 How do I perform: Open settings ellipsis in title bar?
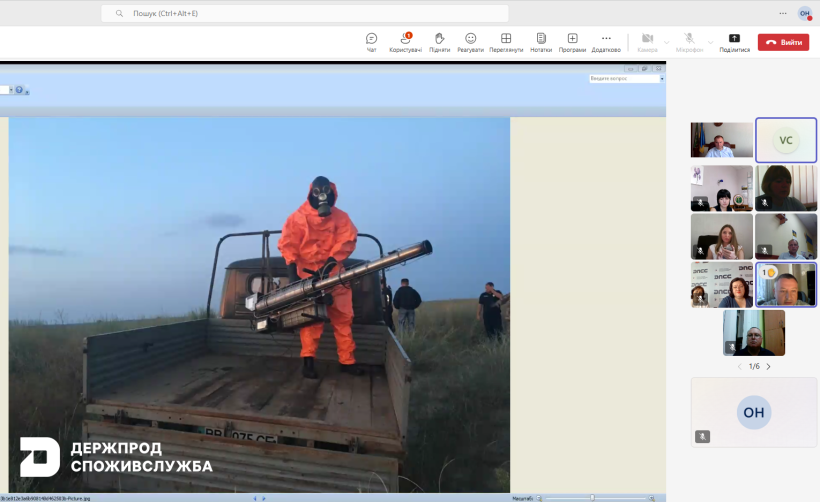(782, 13)
